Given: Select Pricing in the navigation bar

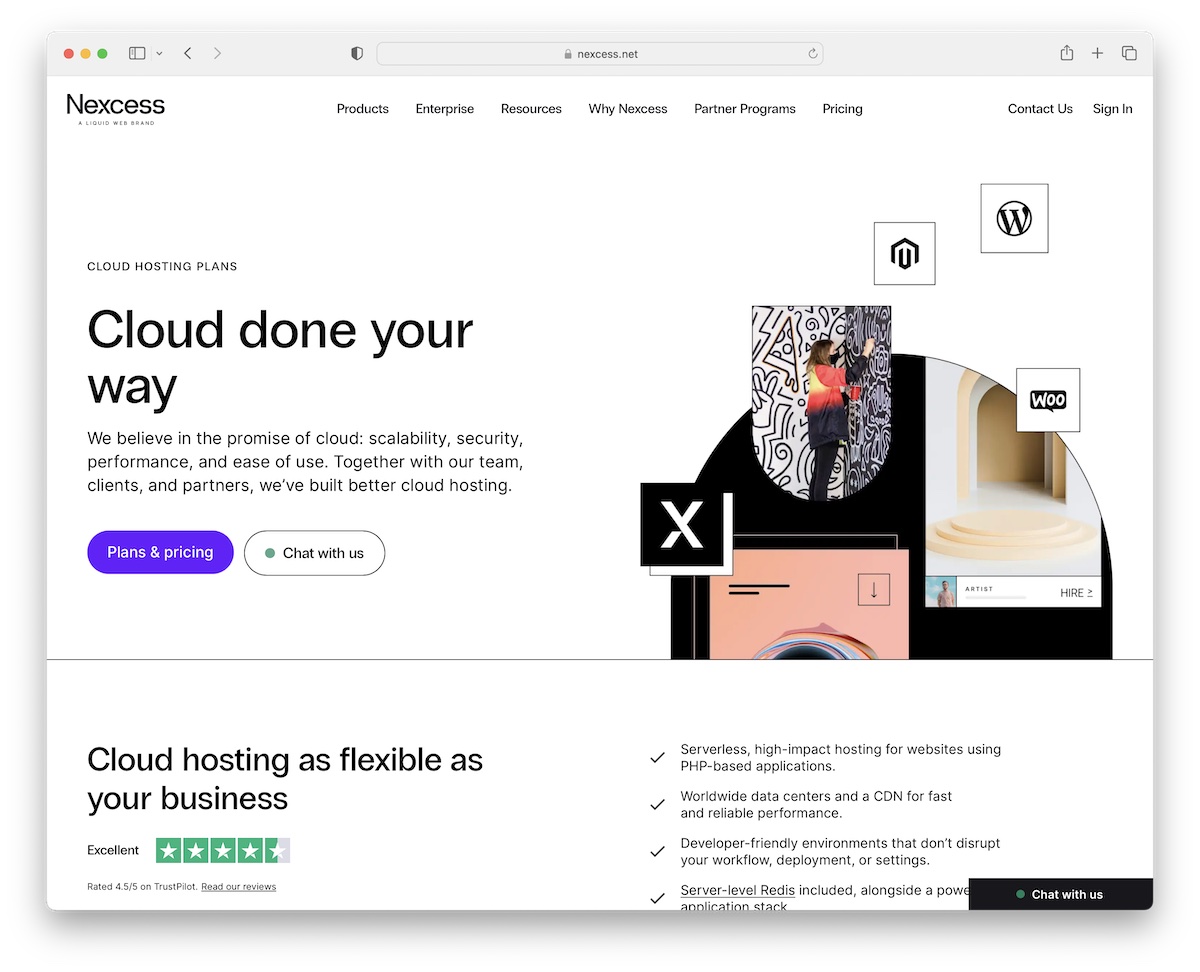Looking at the screenshot, I should 842,109.
